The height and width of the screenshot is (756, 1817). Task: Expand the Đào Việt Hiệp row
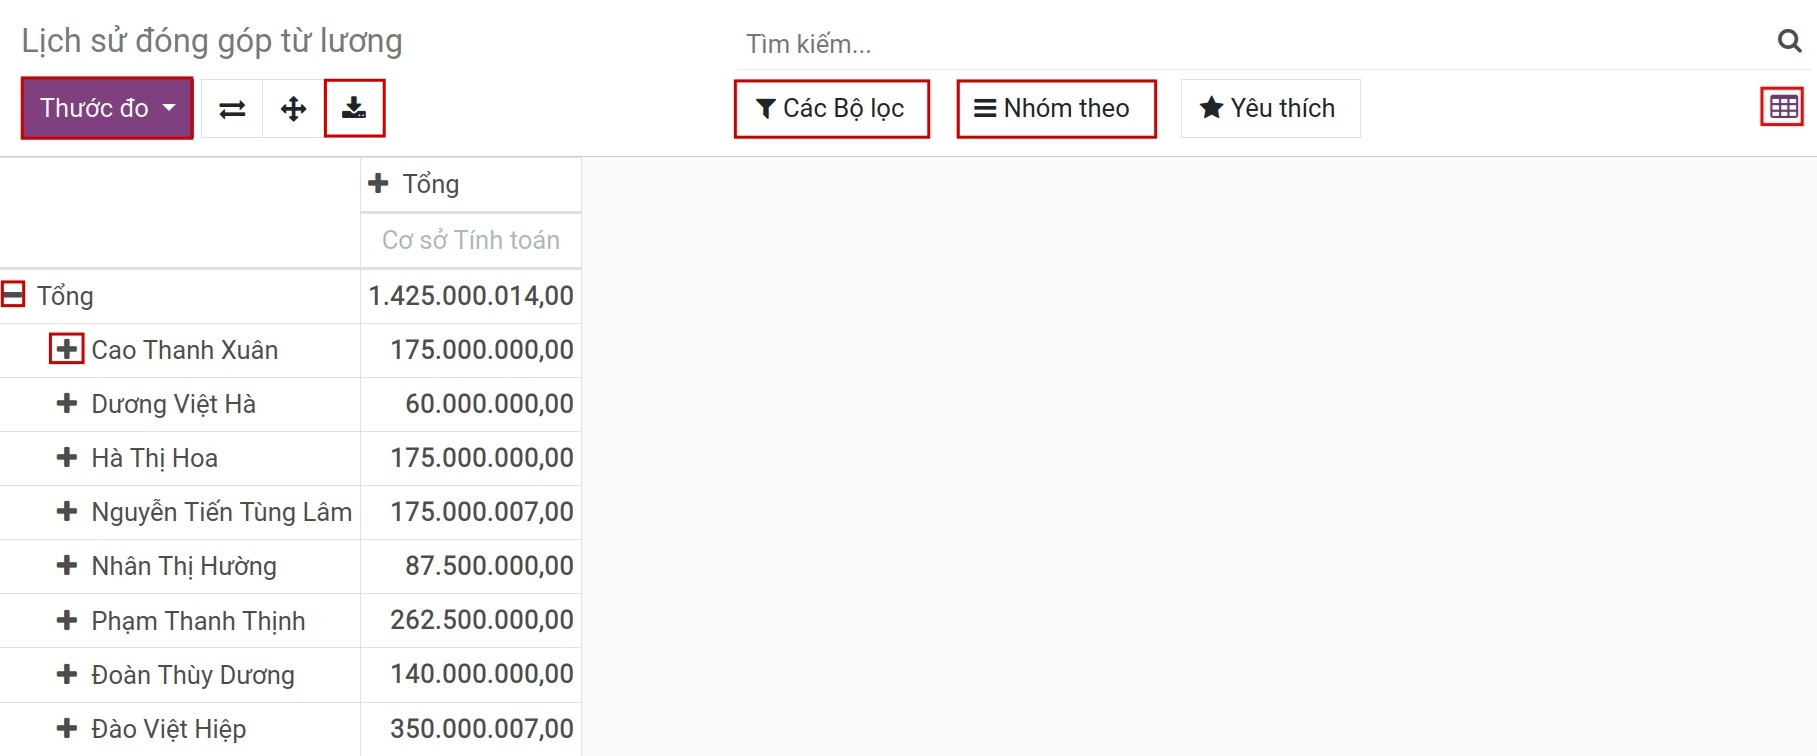[67, 729]
